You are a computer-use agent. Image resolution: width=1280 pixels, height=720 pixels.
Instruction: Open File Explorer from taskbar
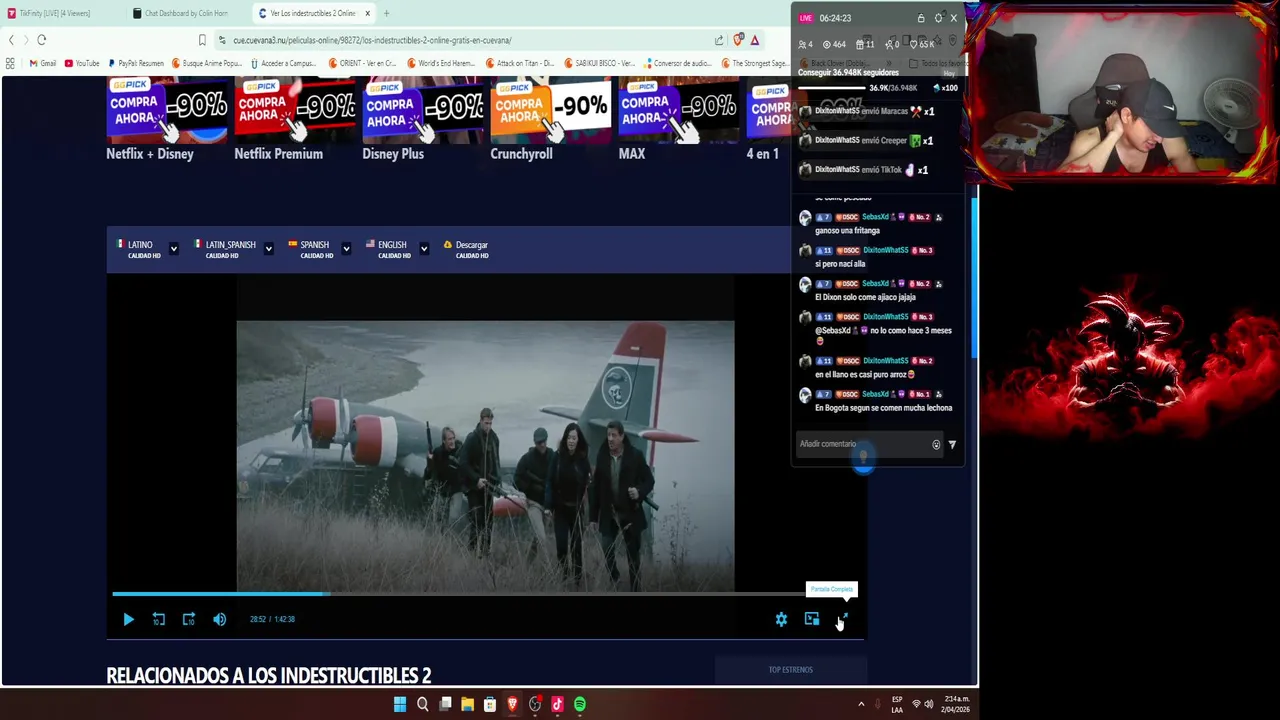tap(467, 704)
